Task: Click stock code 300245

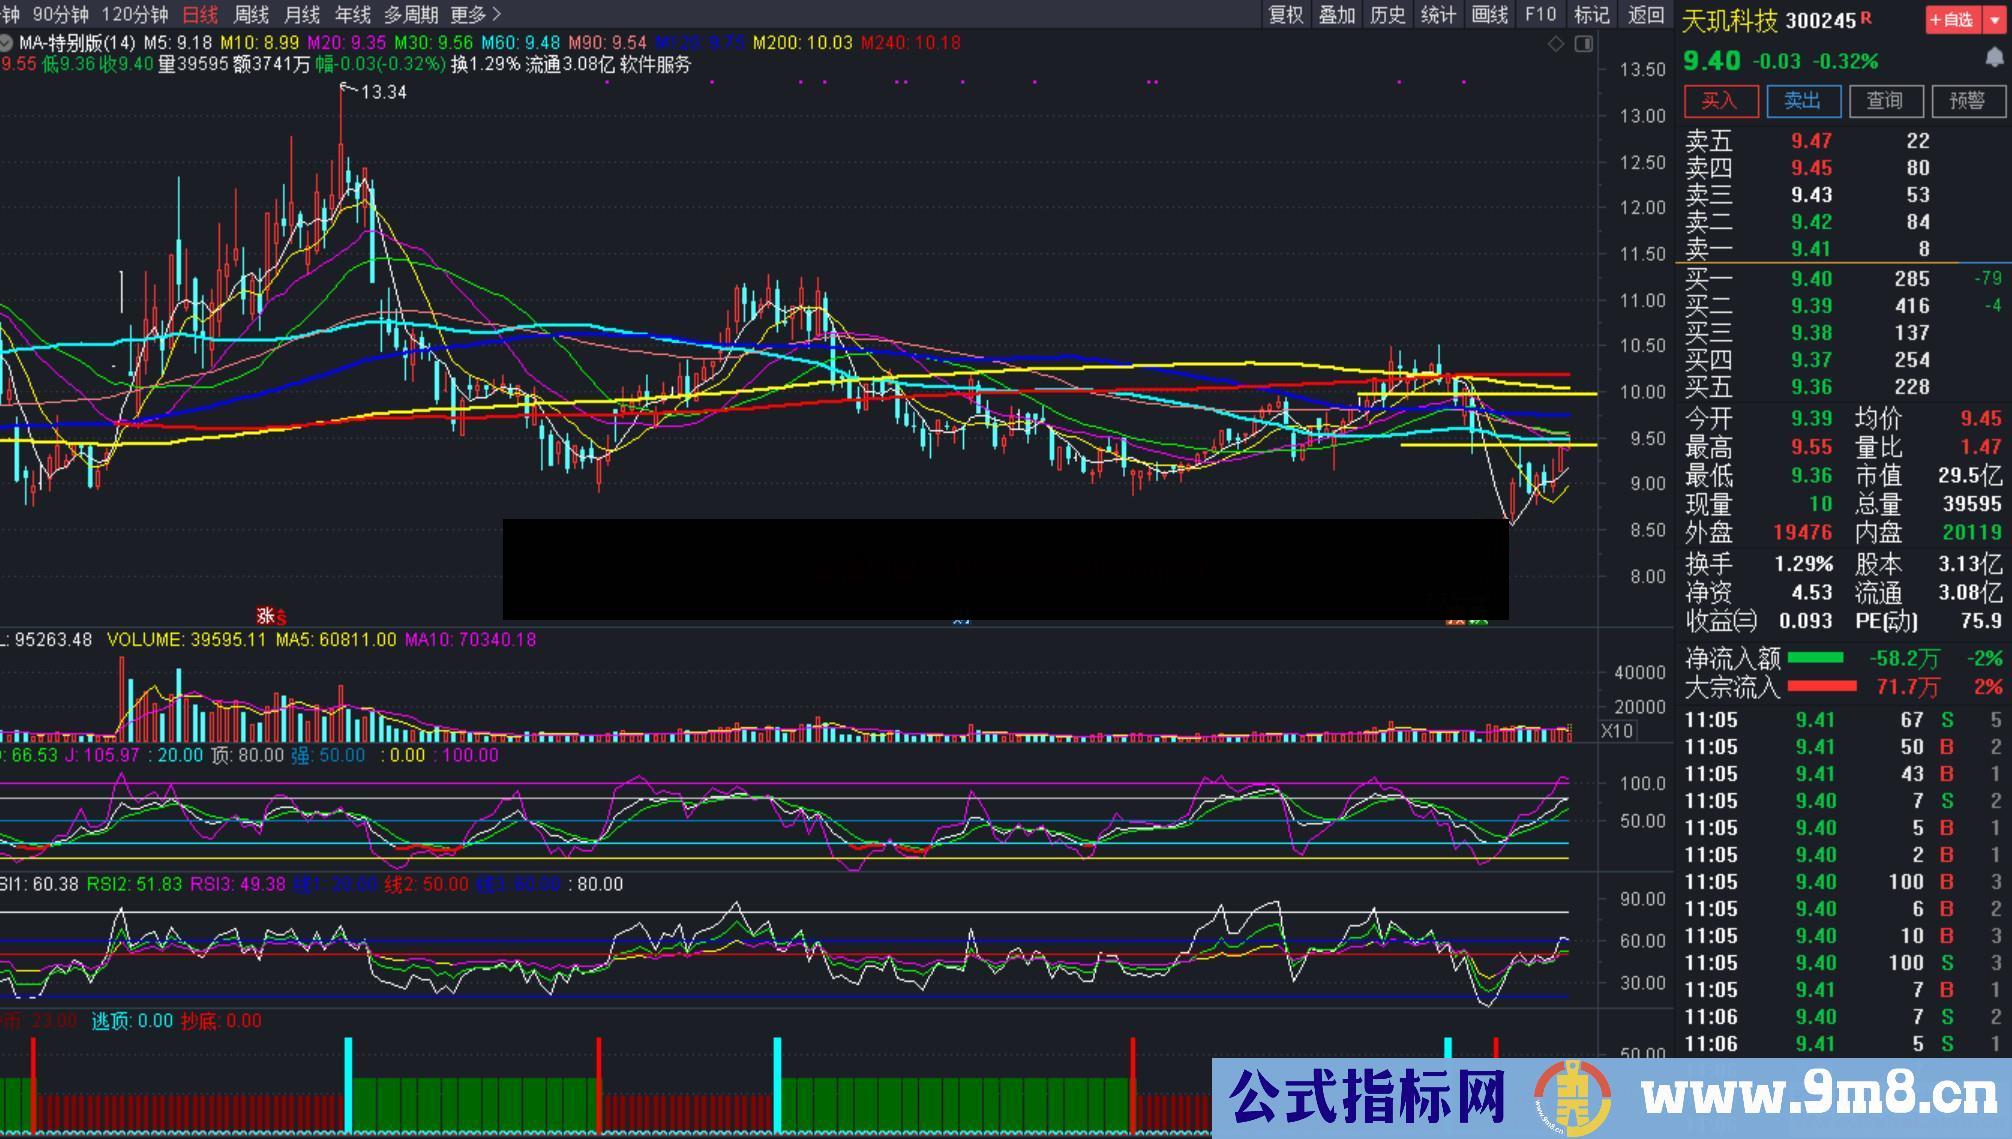Action: pos(1820,20)
